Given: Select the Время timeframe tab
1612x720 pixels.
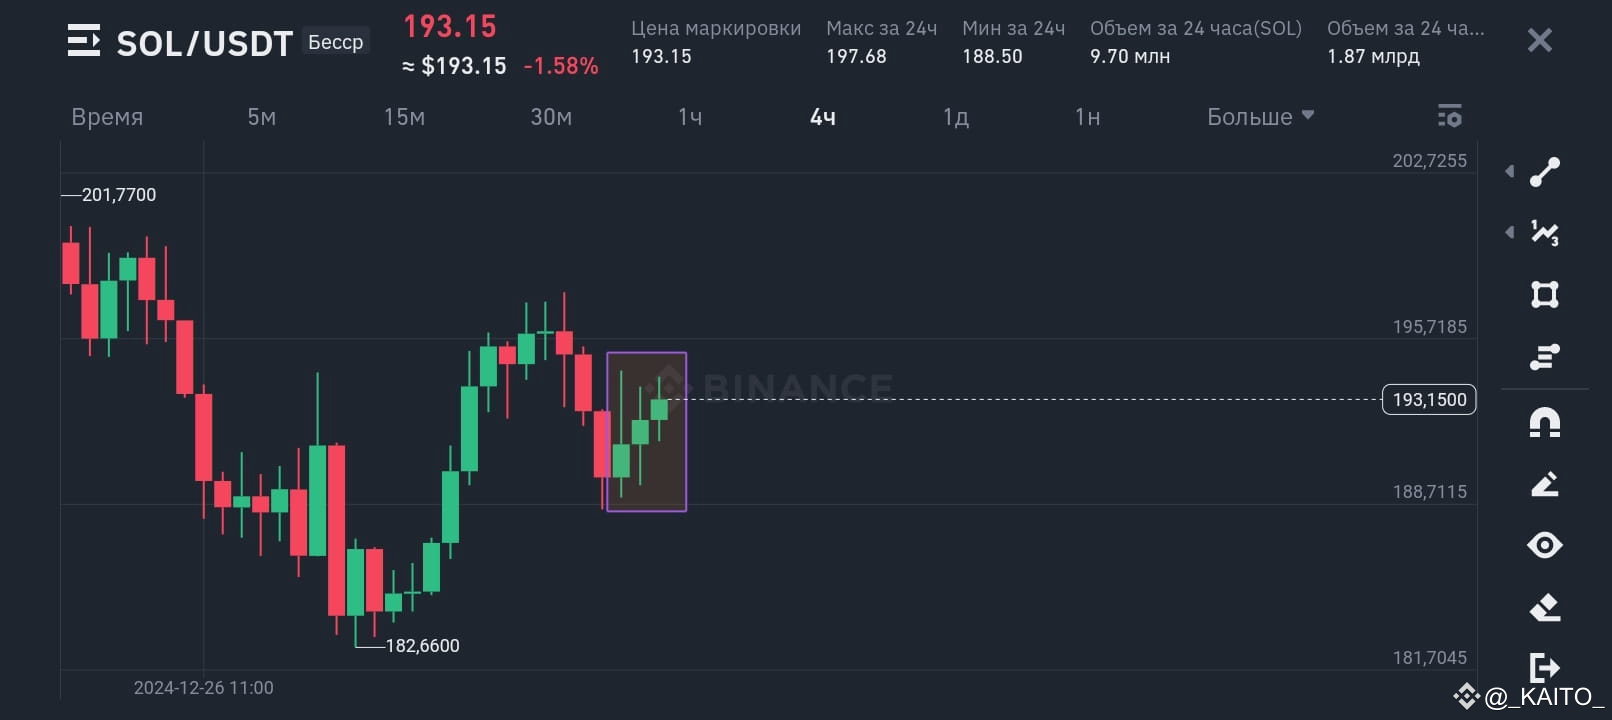Looking at the screenshot, I should pos(107,116).
